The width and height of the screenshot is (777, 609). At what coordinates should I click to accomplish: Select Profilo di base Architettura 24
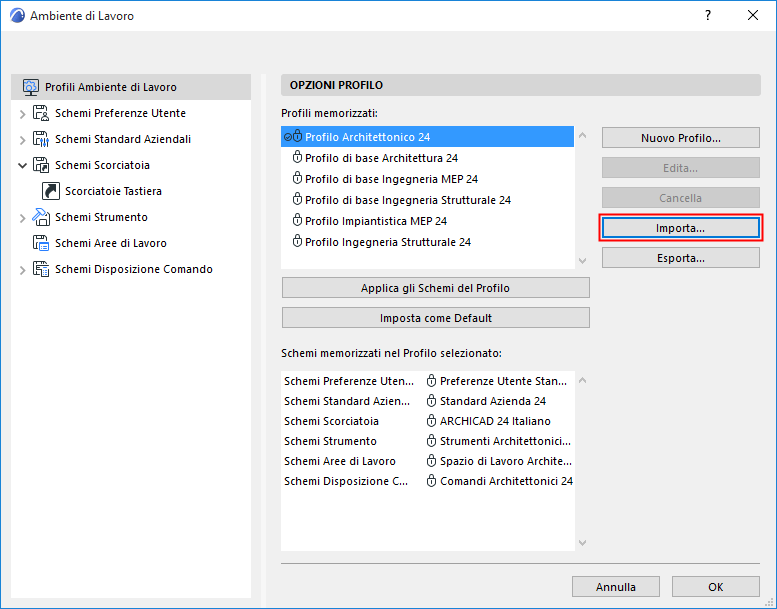tap(427, 158)
